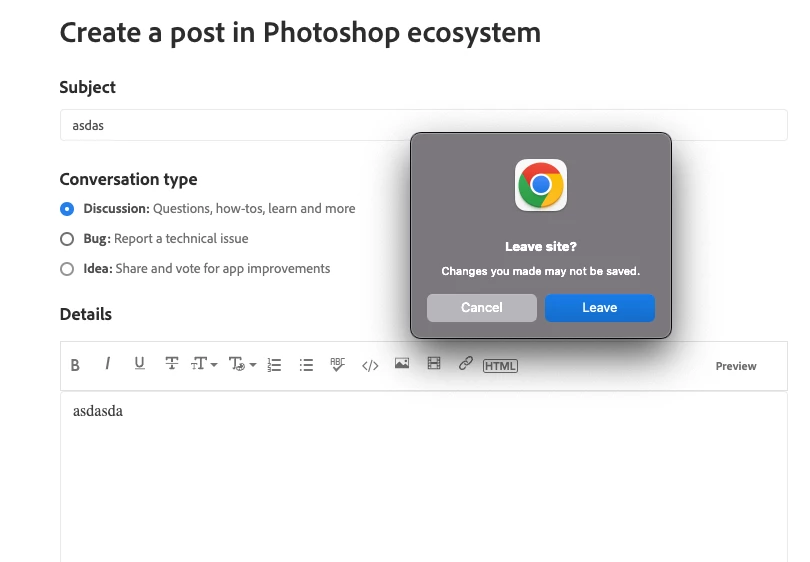810x562 pixels.
Task: Click the "Details" section label
Action: coord(86,314)
